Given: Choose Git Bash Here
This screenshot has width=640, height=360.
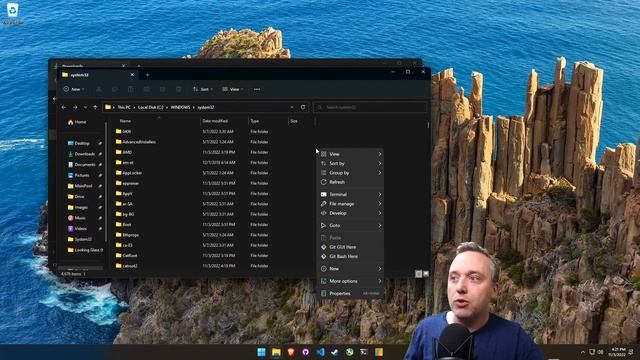Looking at the screenshot, I should (351, 256).
